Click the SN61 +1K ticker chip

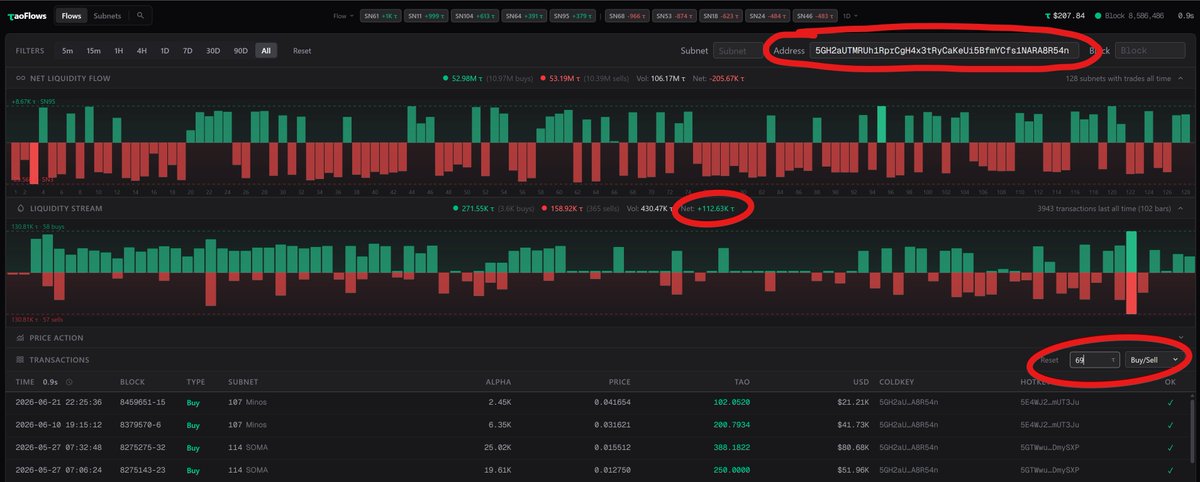382,17
